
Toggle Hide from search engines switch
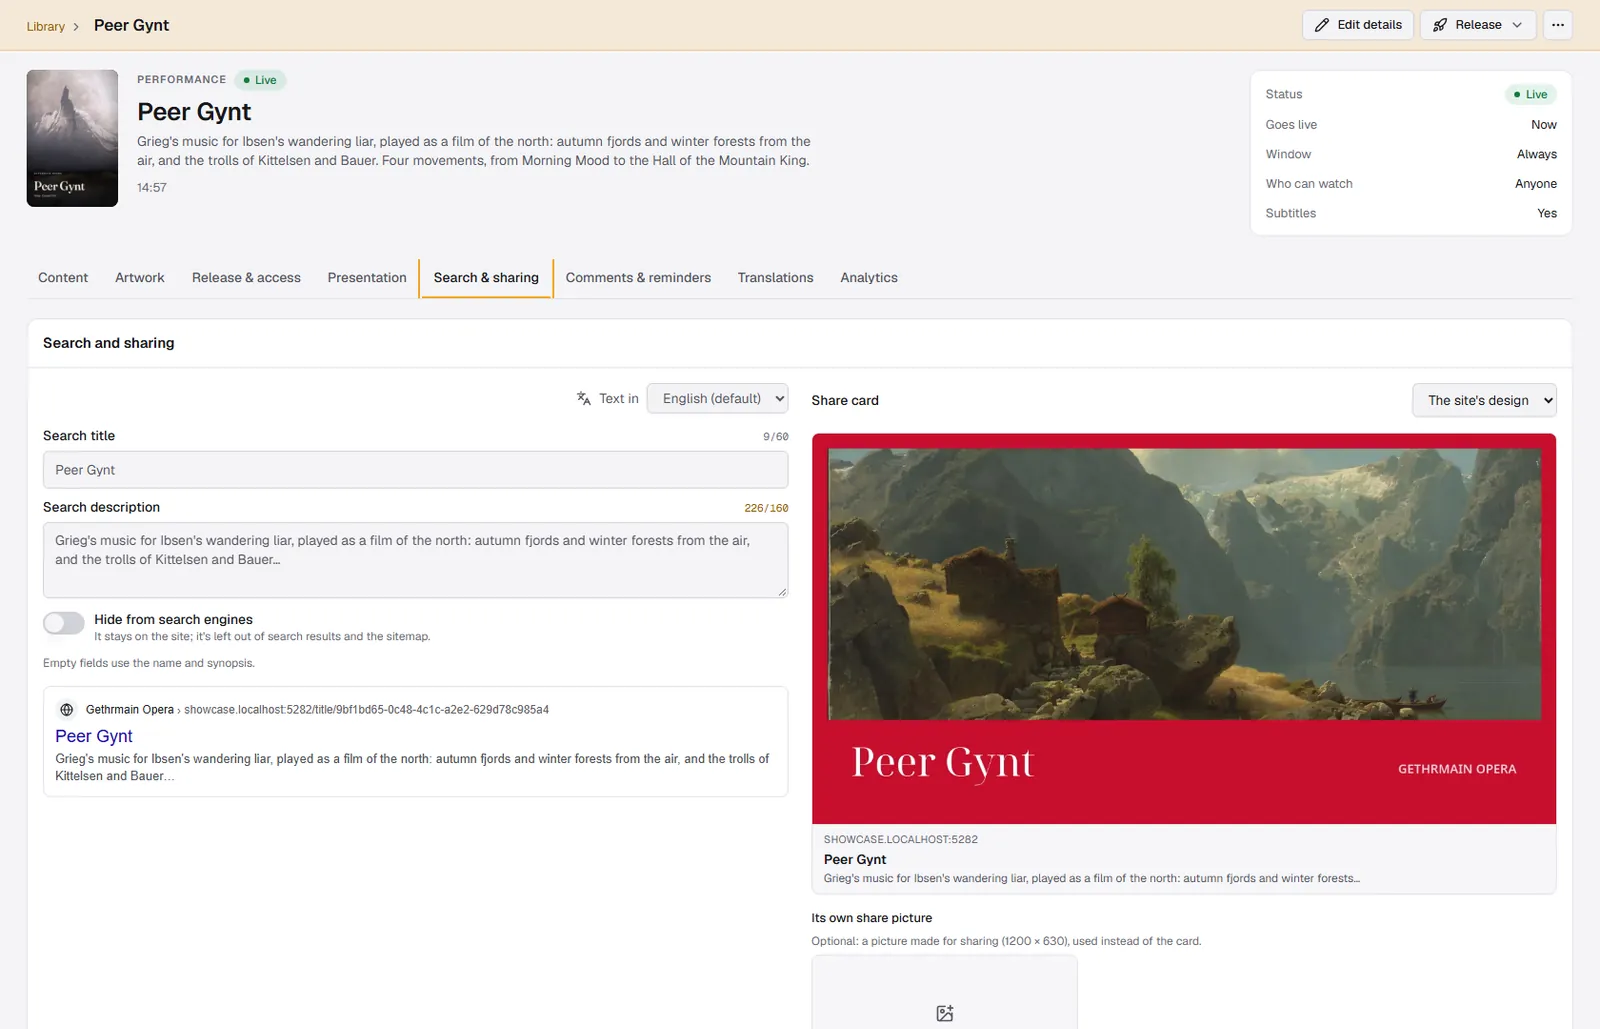(x=64, y=623)
